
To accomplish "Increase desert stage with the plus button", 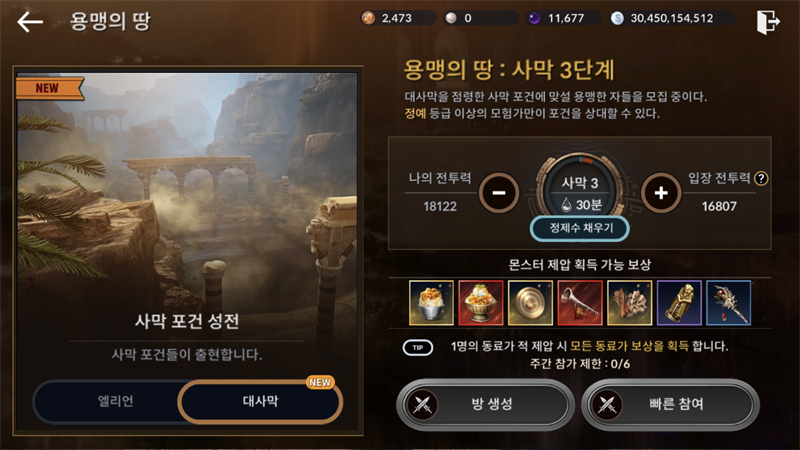I will tap(661, 193).
